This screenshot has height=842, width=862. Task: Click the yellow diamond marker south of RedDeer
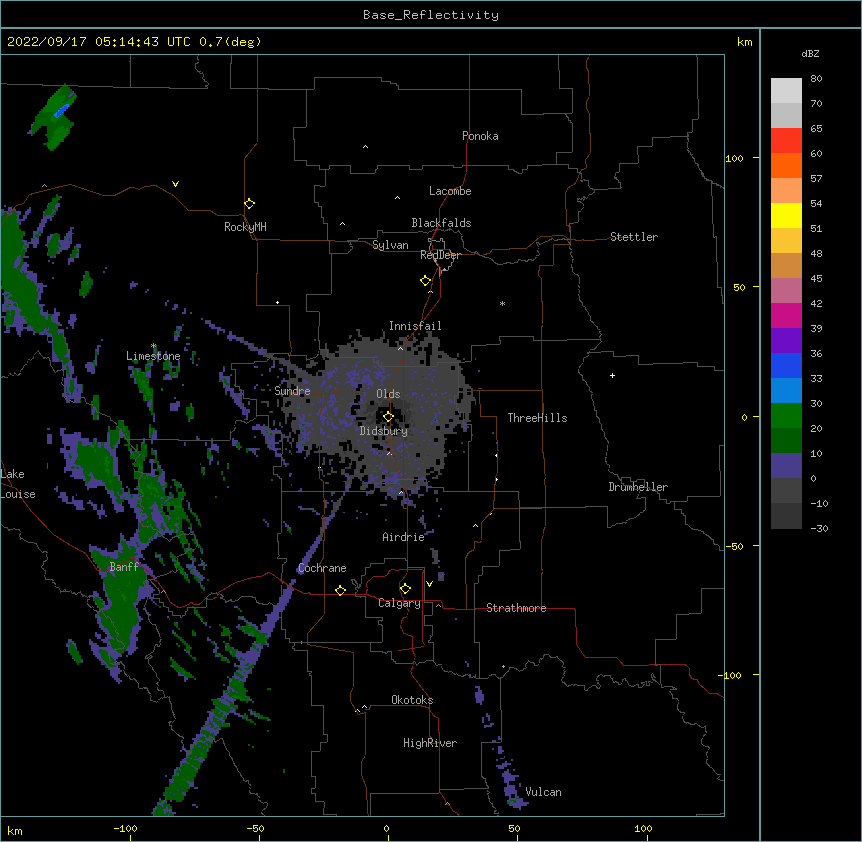[425, 281]
